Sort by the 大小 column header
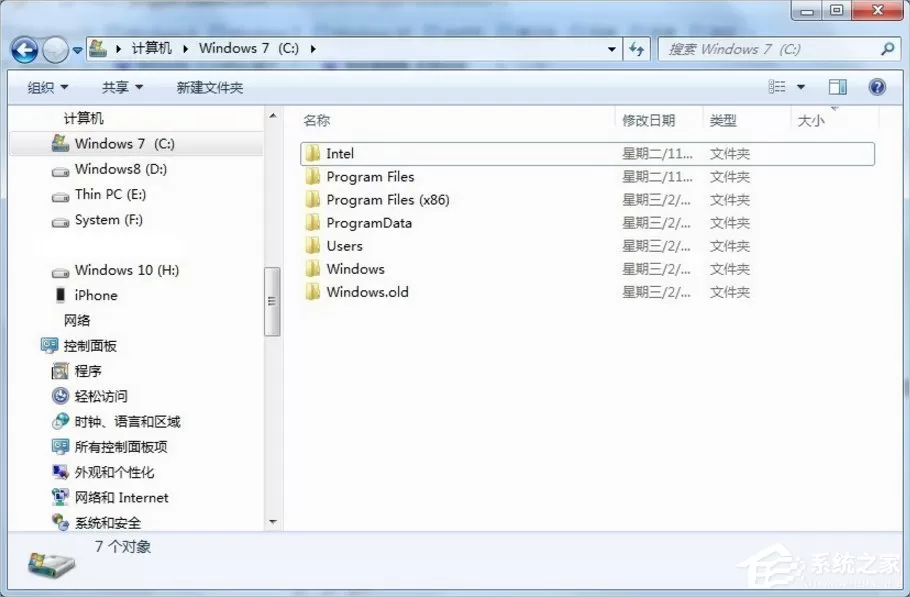 point(811,121)
